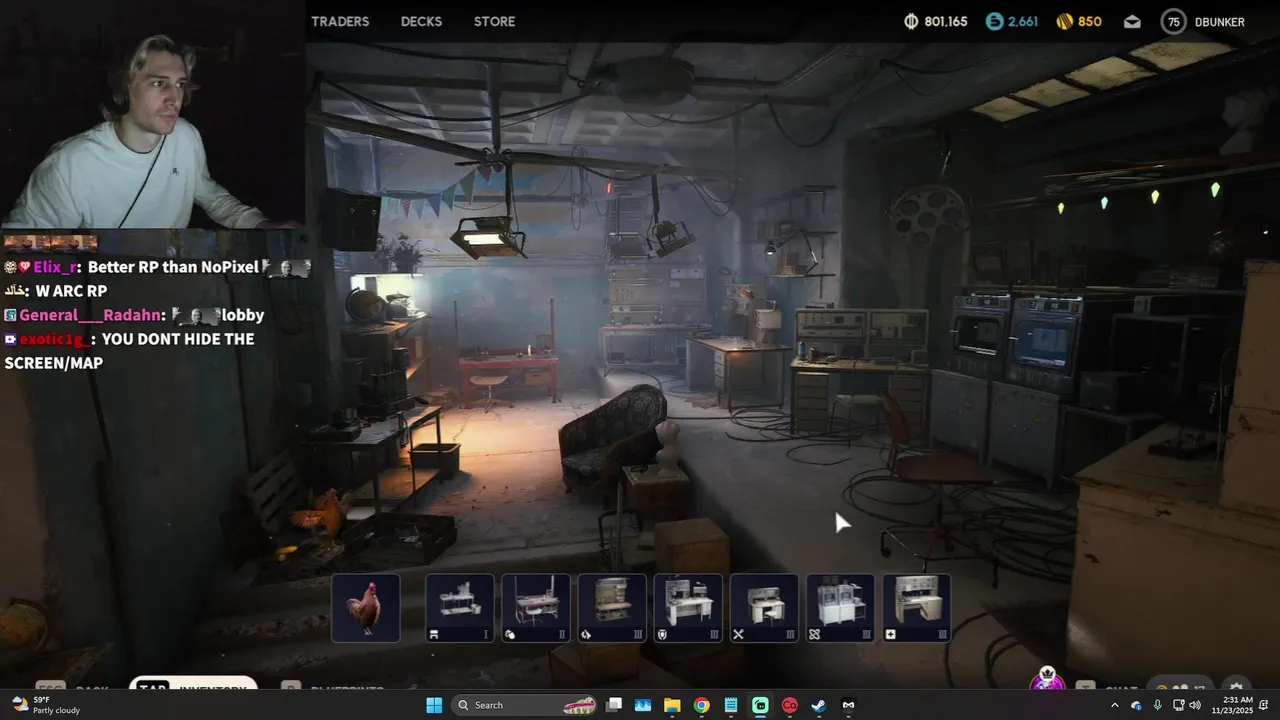1280x720 pixels.
Task: Select the refiner station level III
Action: pos(840,608)
